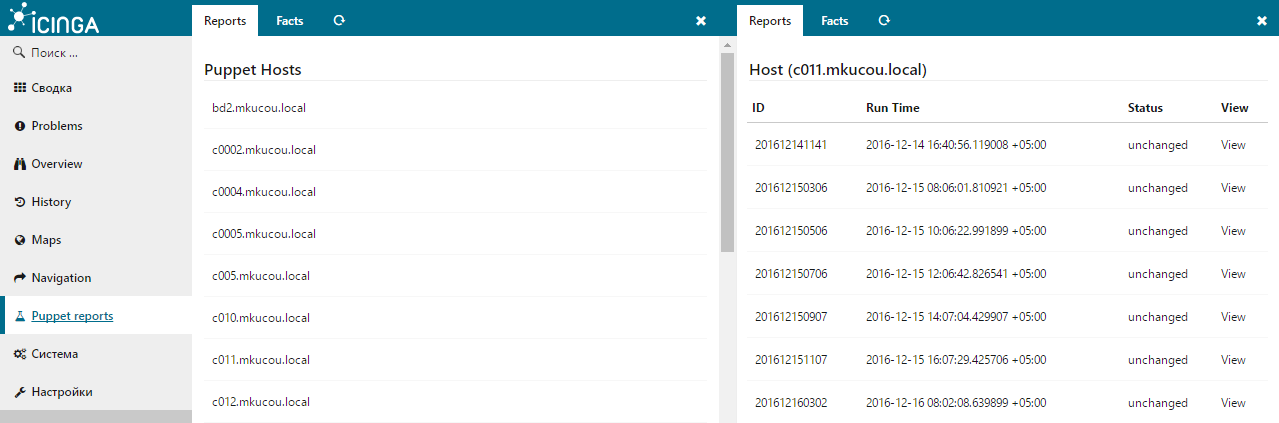
Task: Open the Problems section in sidebar
Action: click(x=56, y=126)
